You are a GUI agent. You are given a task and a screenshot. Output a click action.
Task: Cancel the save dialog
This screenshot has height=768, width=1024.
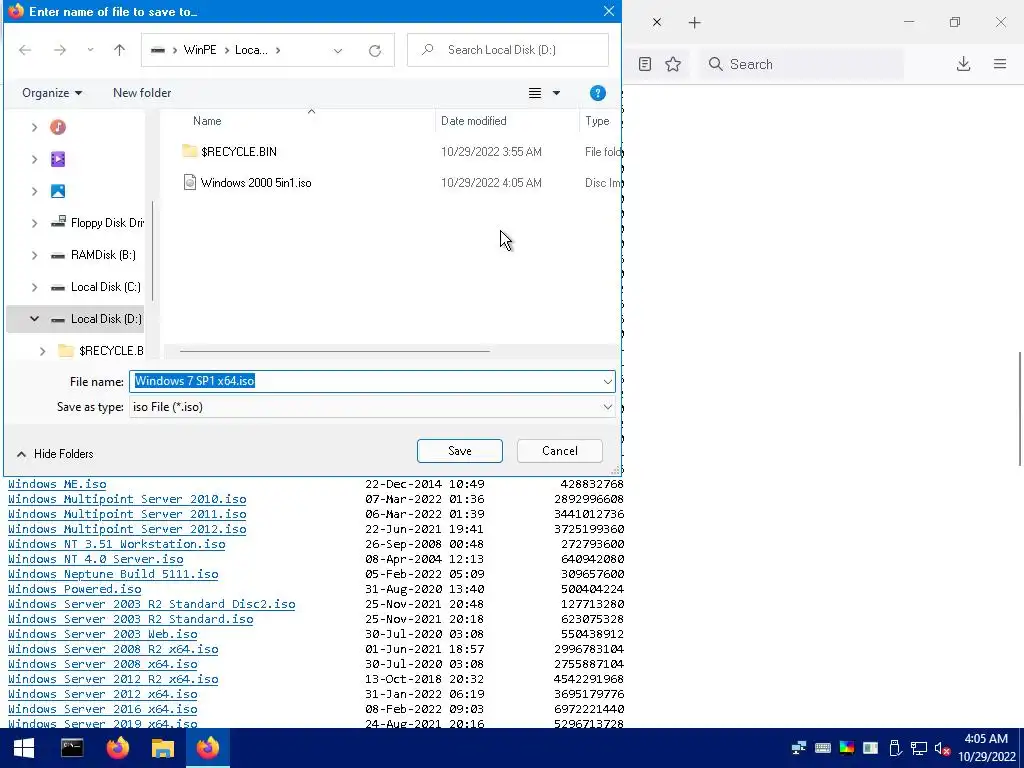click(560, 451)
